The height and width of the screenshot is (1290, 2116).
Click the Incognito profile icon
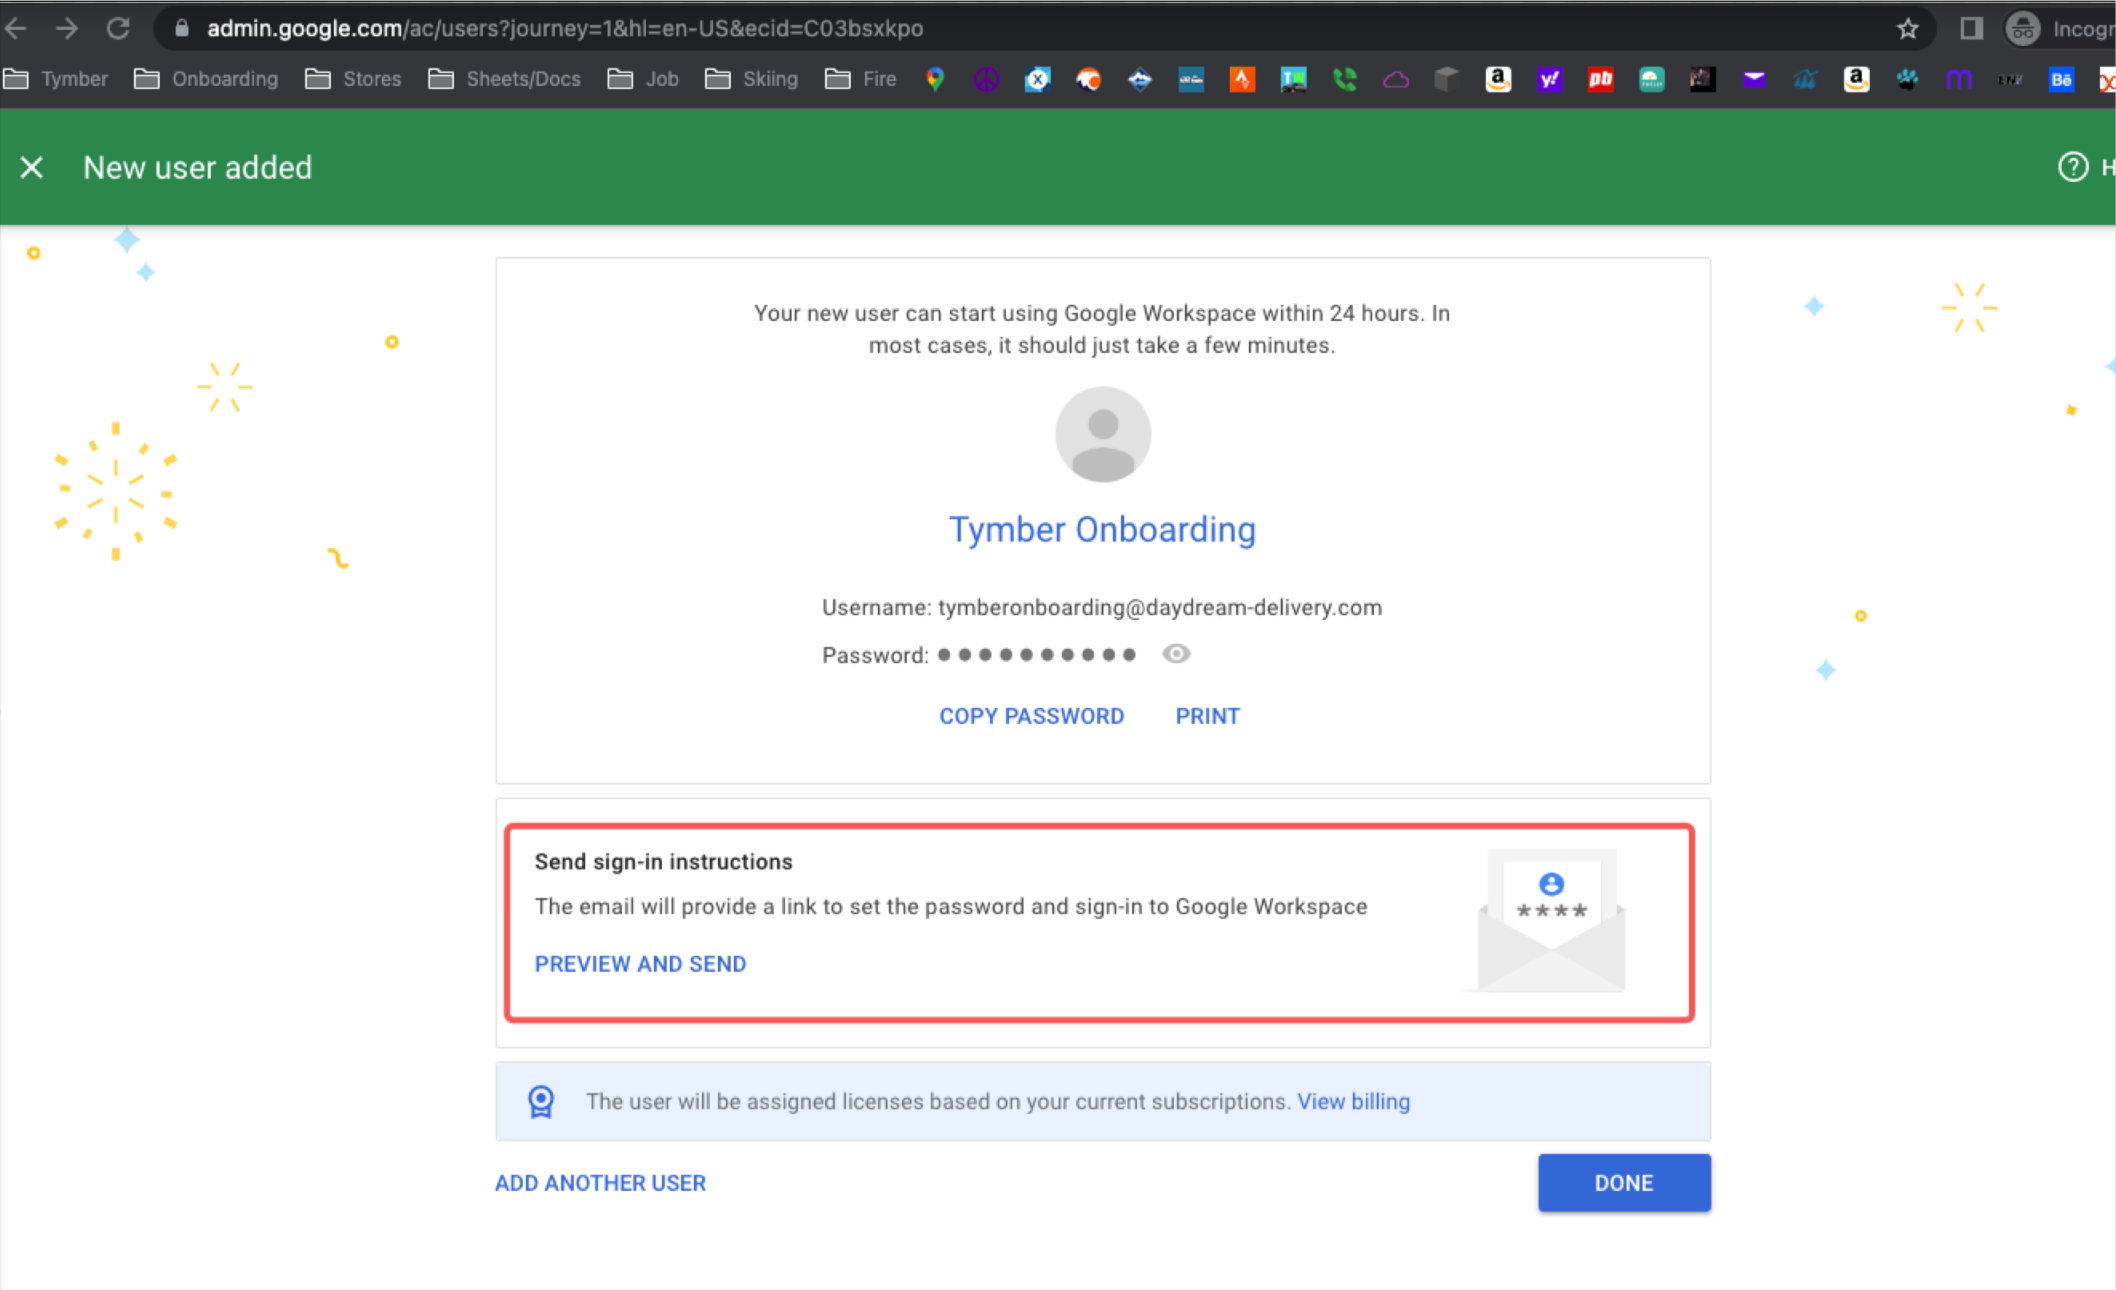(x=2023, y=28)
